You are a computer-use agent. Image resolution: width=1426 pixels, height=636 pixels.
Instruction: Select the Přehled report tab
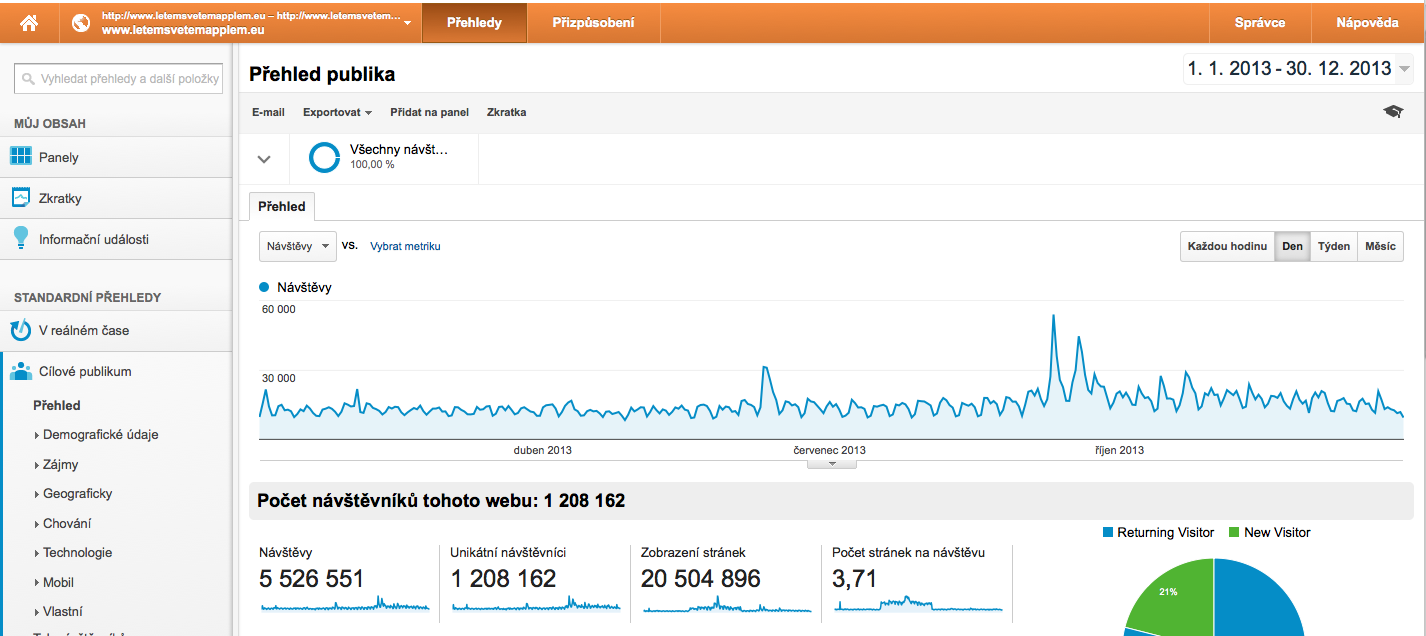282,206
